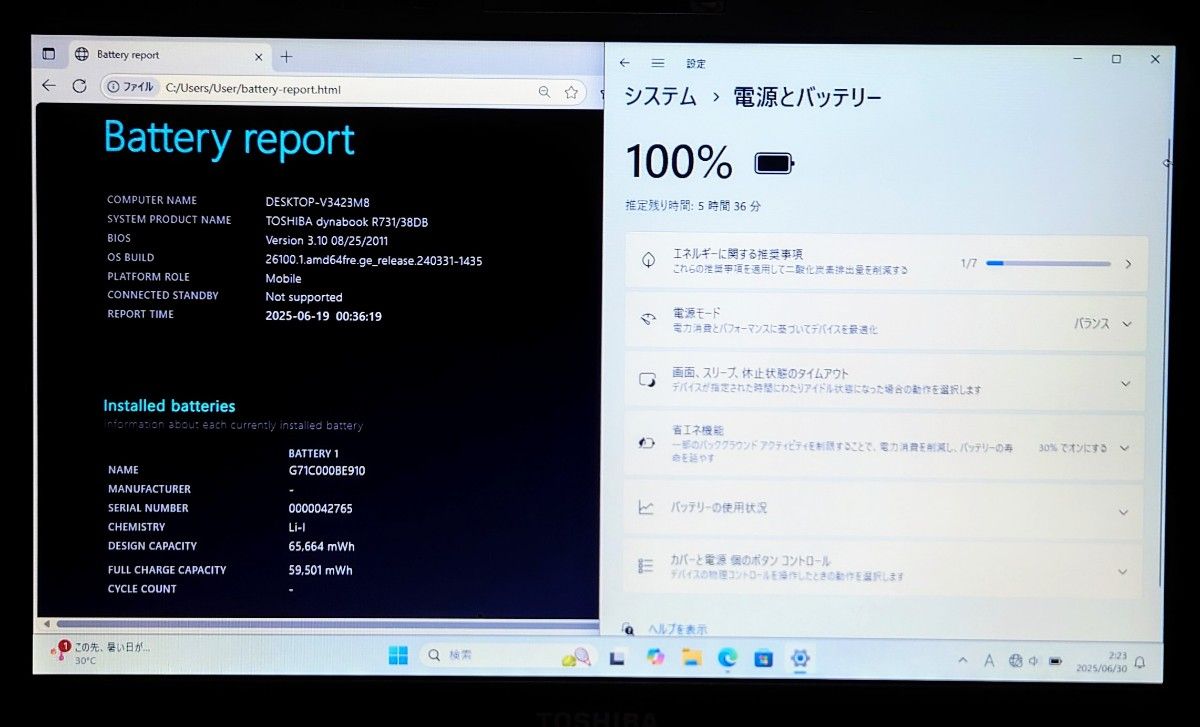Open the notification bell in system tray

(1141, 661)
